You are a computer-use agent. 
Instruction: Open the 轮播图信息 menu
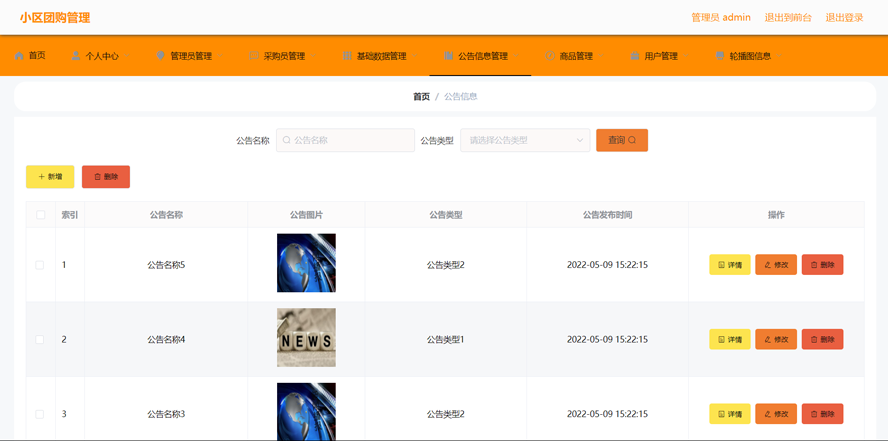coord(749,55)
